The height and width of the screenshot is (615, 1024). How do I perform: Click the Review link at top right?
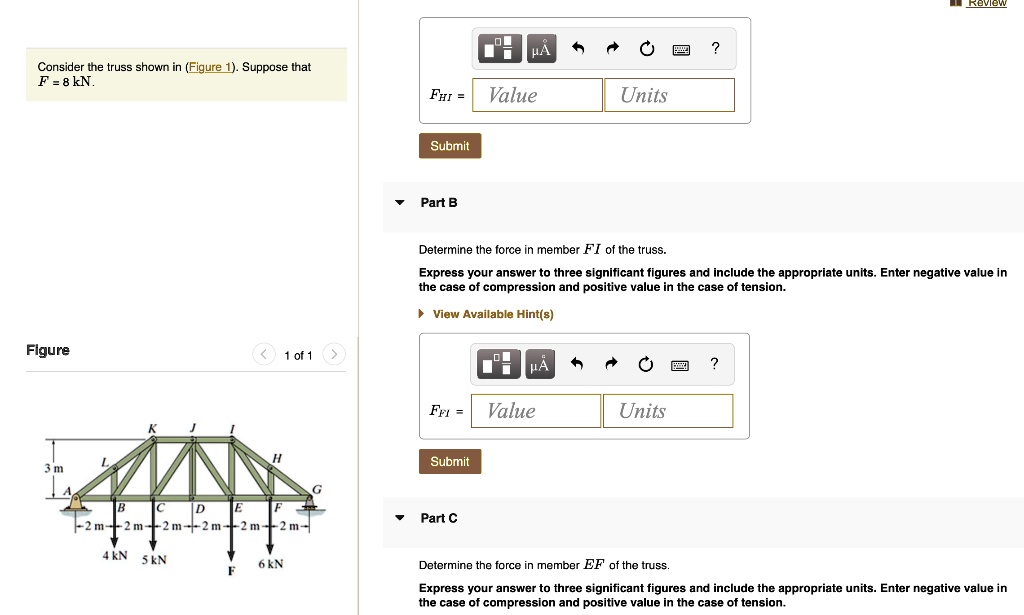tap(987, 3)
